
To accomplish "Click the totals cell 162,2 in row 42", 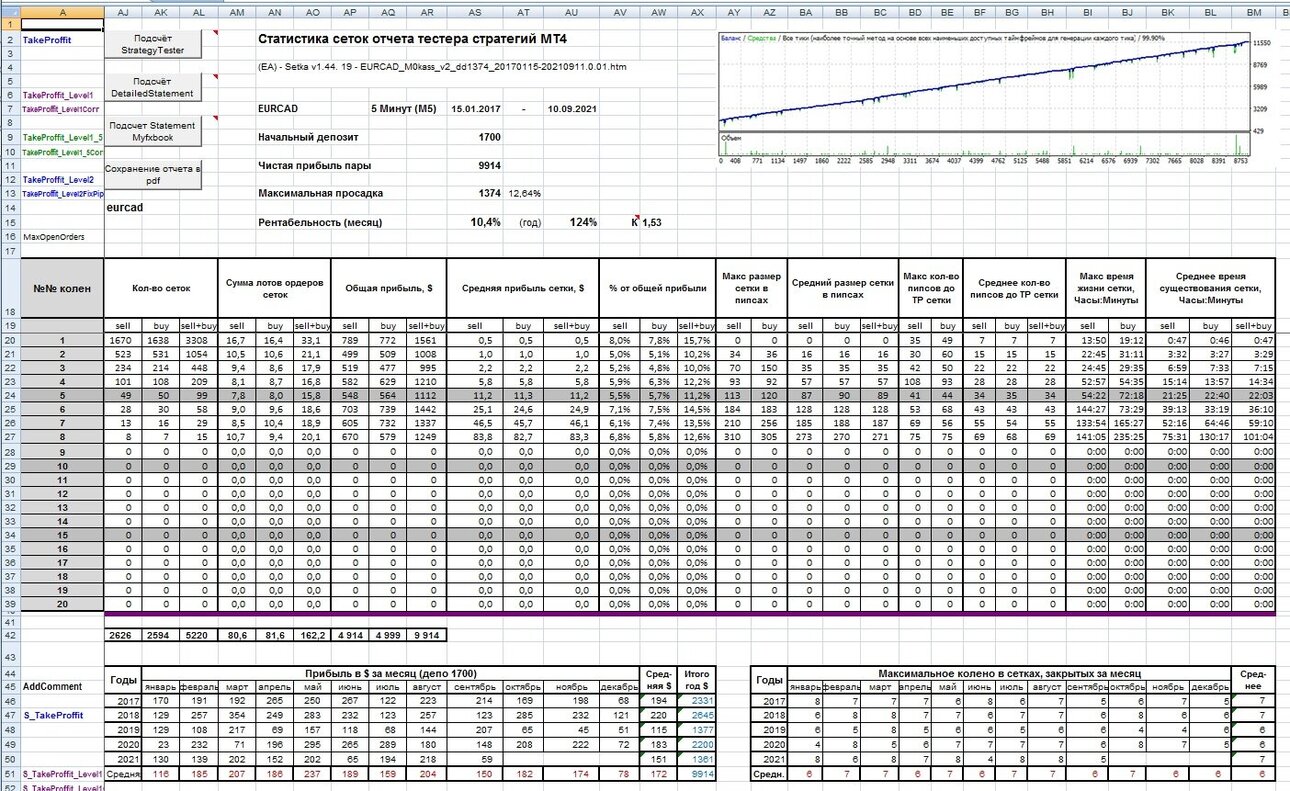I will tap(311, 635).
